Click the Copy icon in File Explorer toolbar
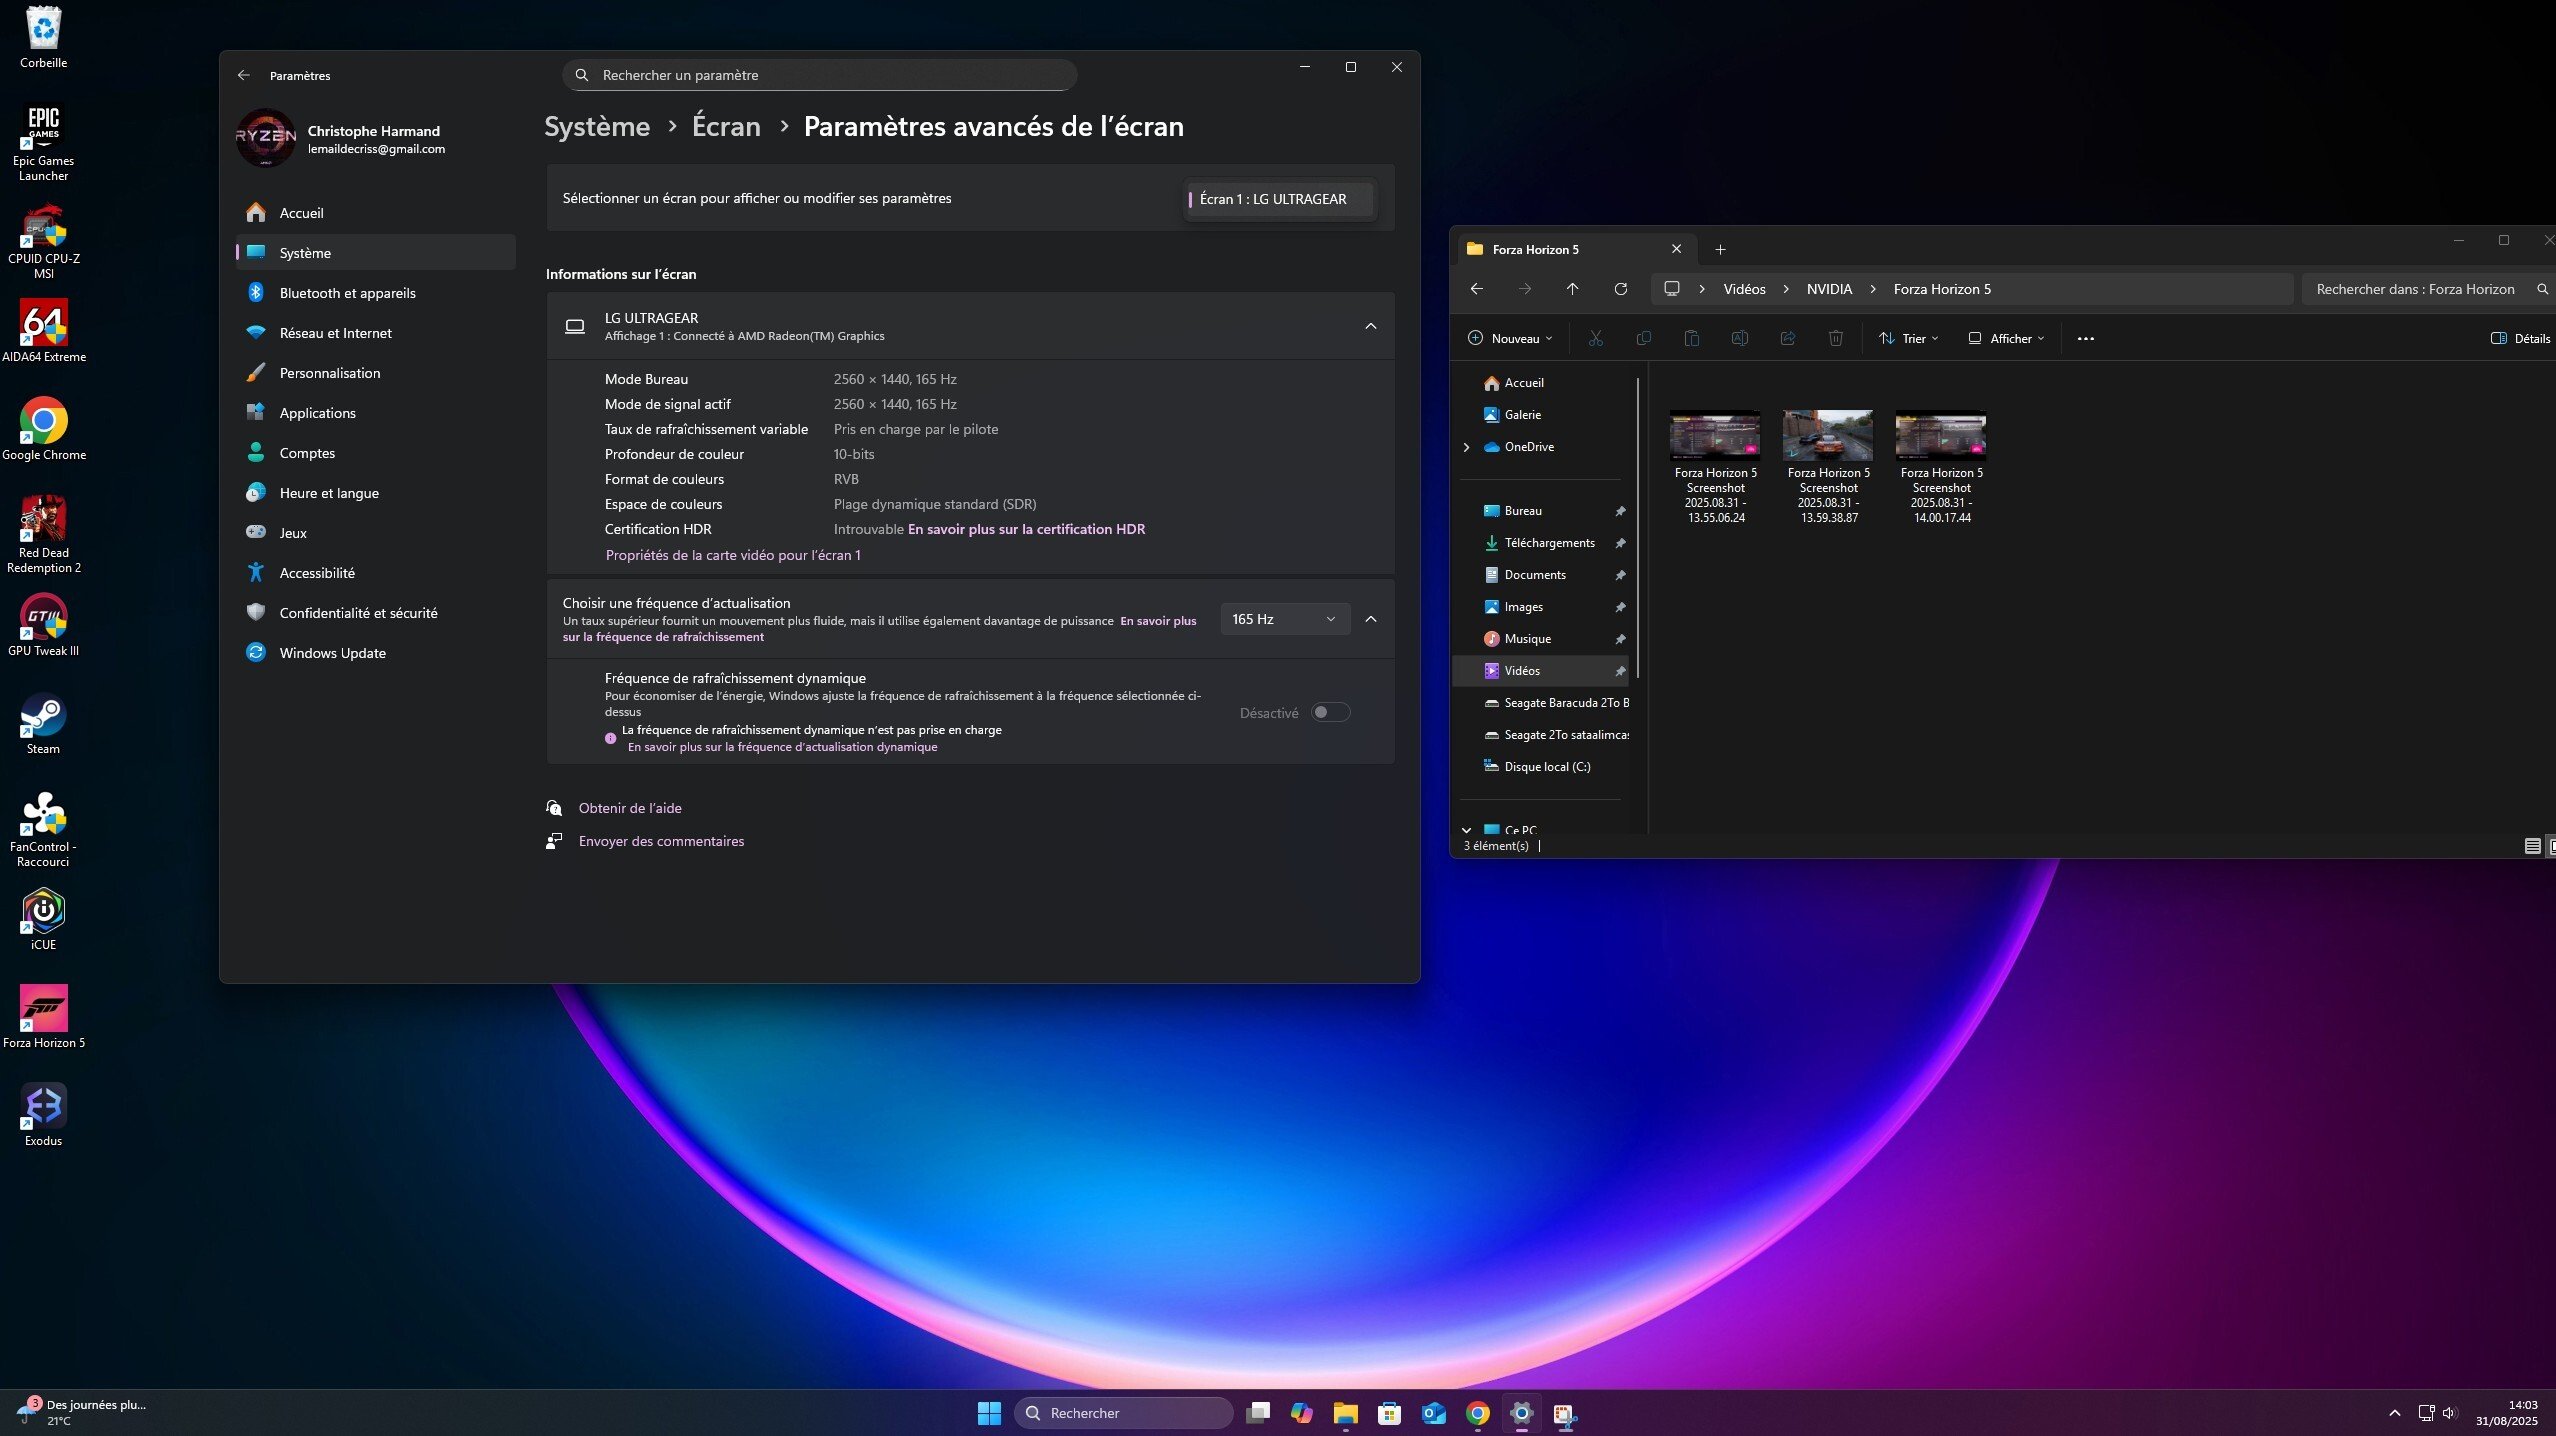The image size is (2556, 1436). pyautogui.click(x=1644, y=338)
